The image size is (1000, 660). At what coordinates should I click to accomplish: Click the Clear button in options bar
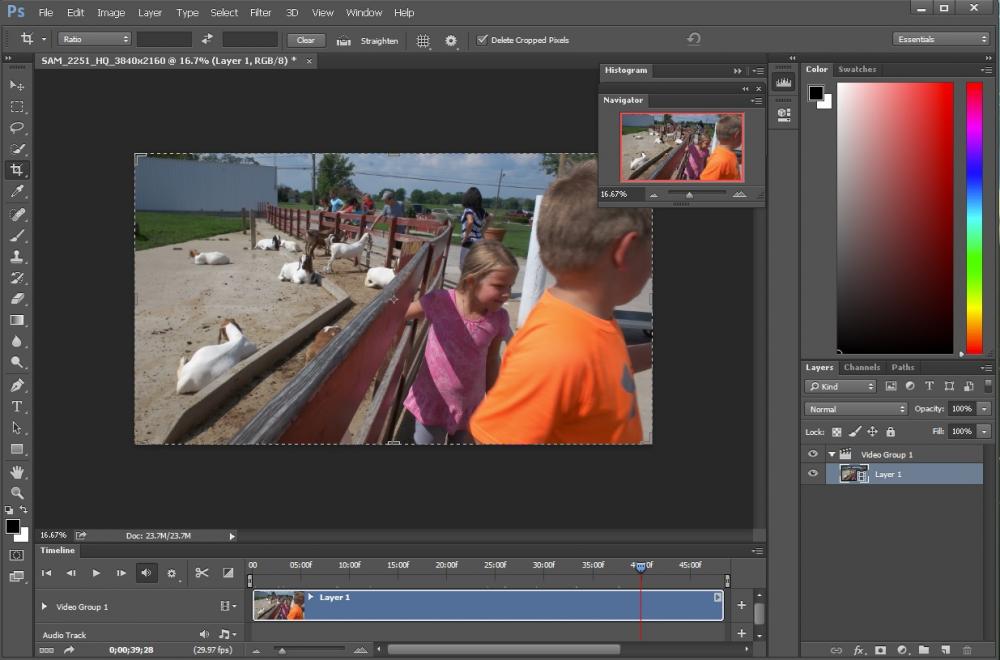(x=306, y=40)
